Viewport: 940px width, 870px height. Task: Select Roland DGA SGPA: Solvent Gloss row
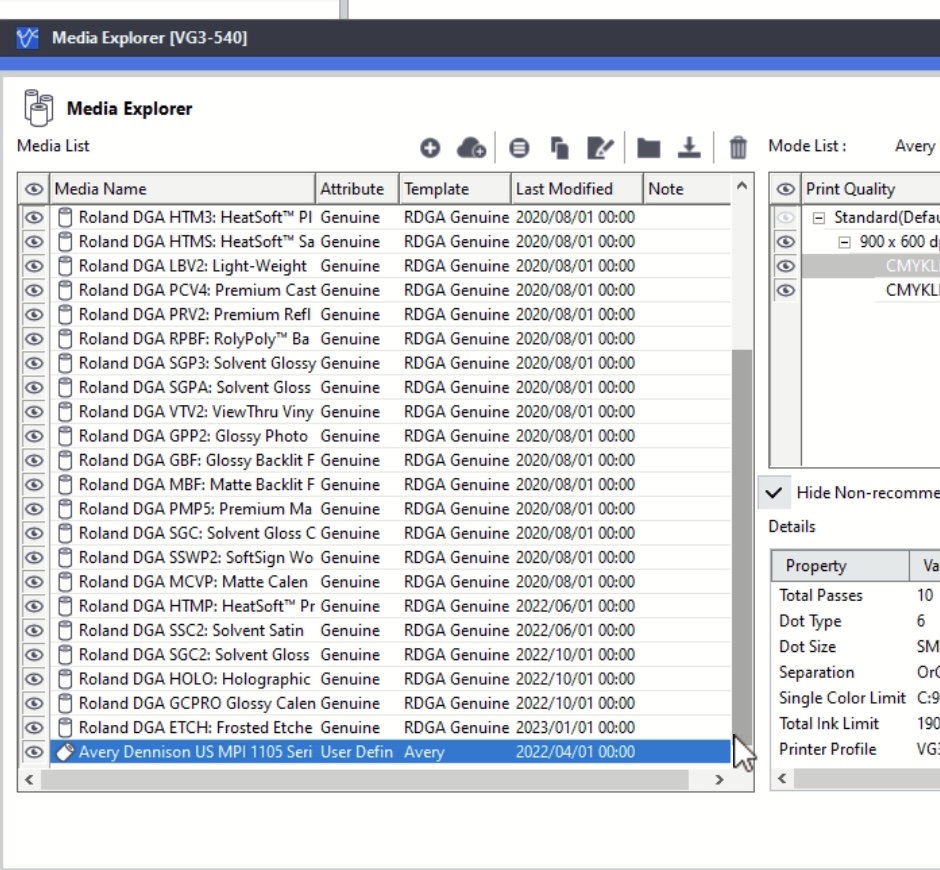pos(390,387)
